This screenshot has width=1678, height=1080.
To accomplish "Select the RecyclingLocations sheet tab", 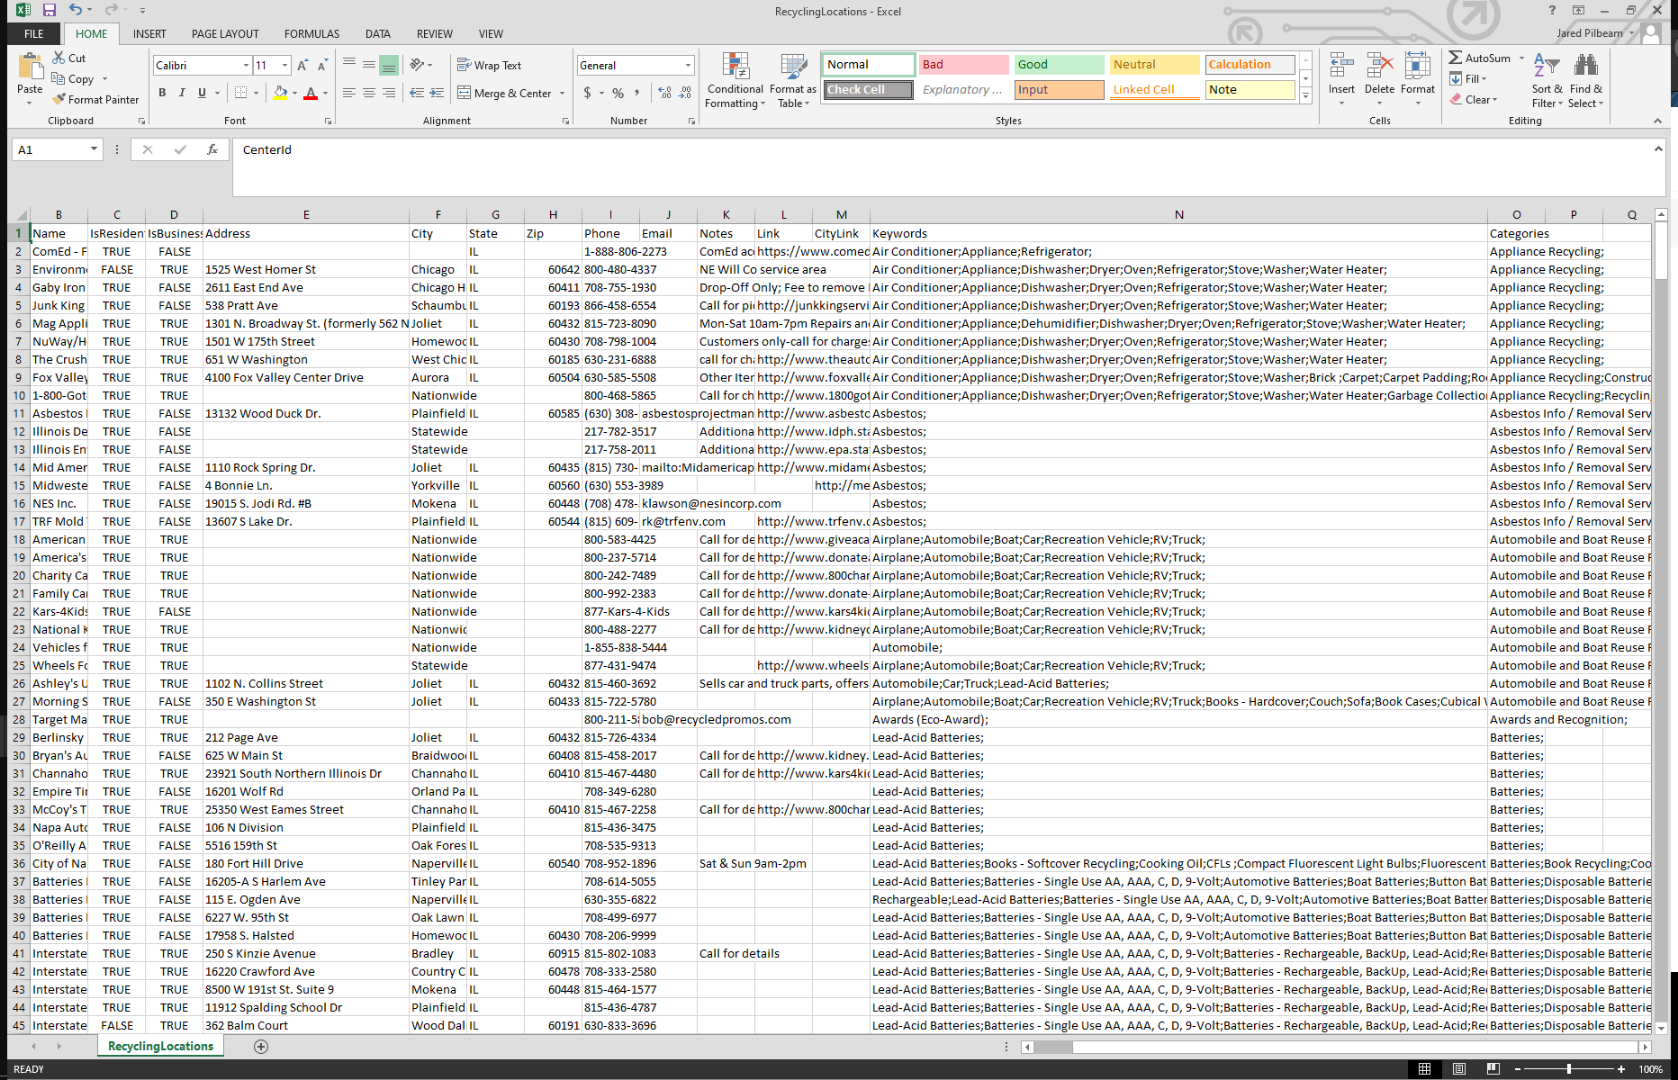I will tap(161, 1046).
